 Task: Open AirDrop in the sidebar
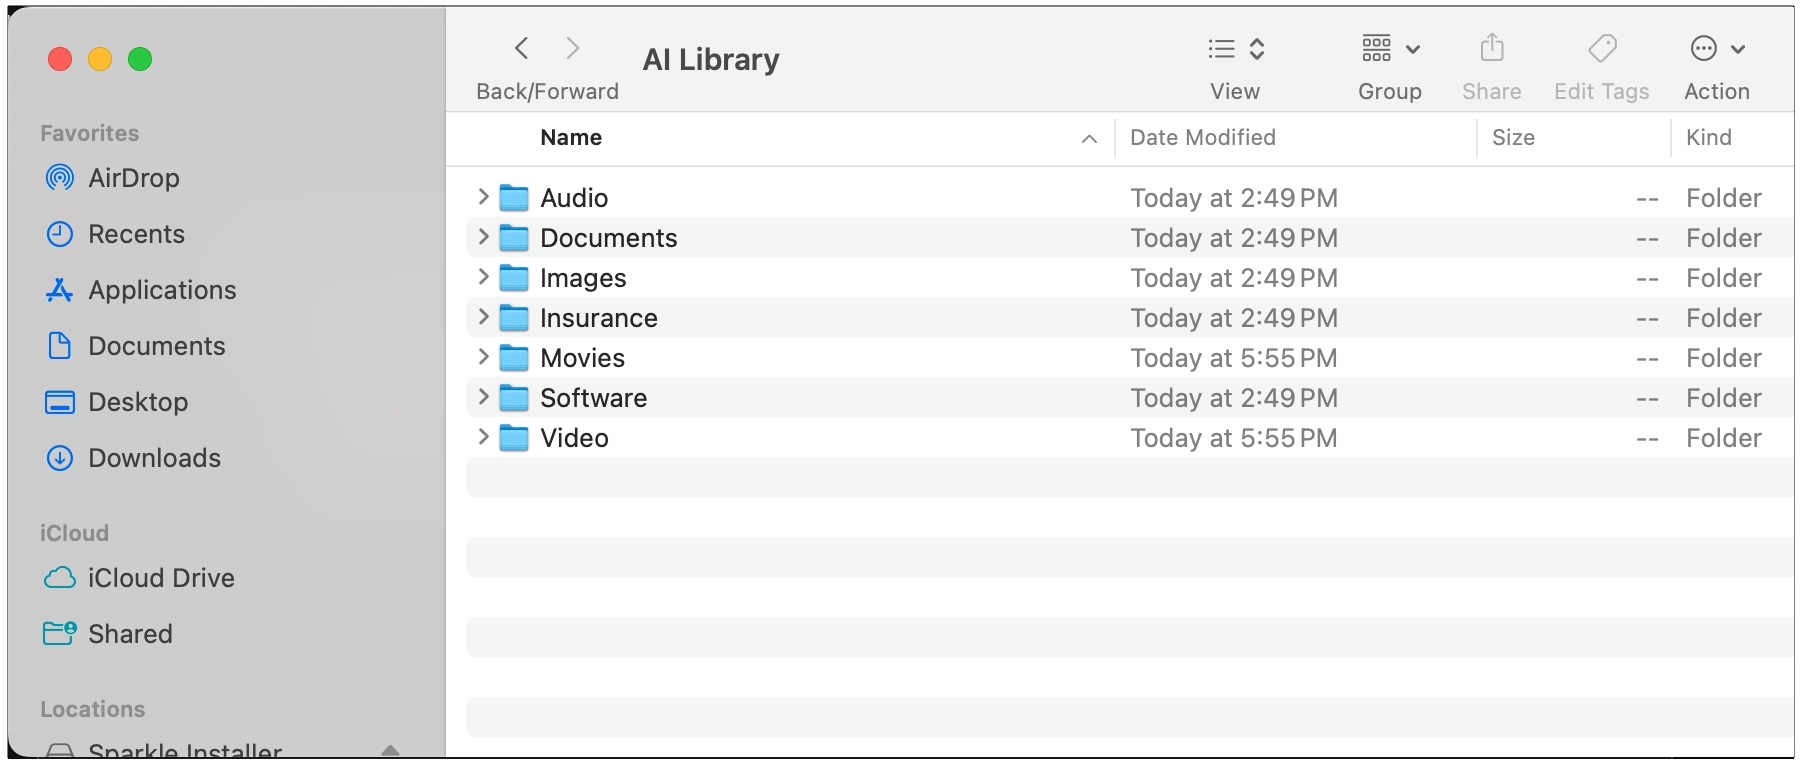click(133, 178)
